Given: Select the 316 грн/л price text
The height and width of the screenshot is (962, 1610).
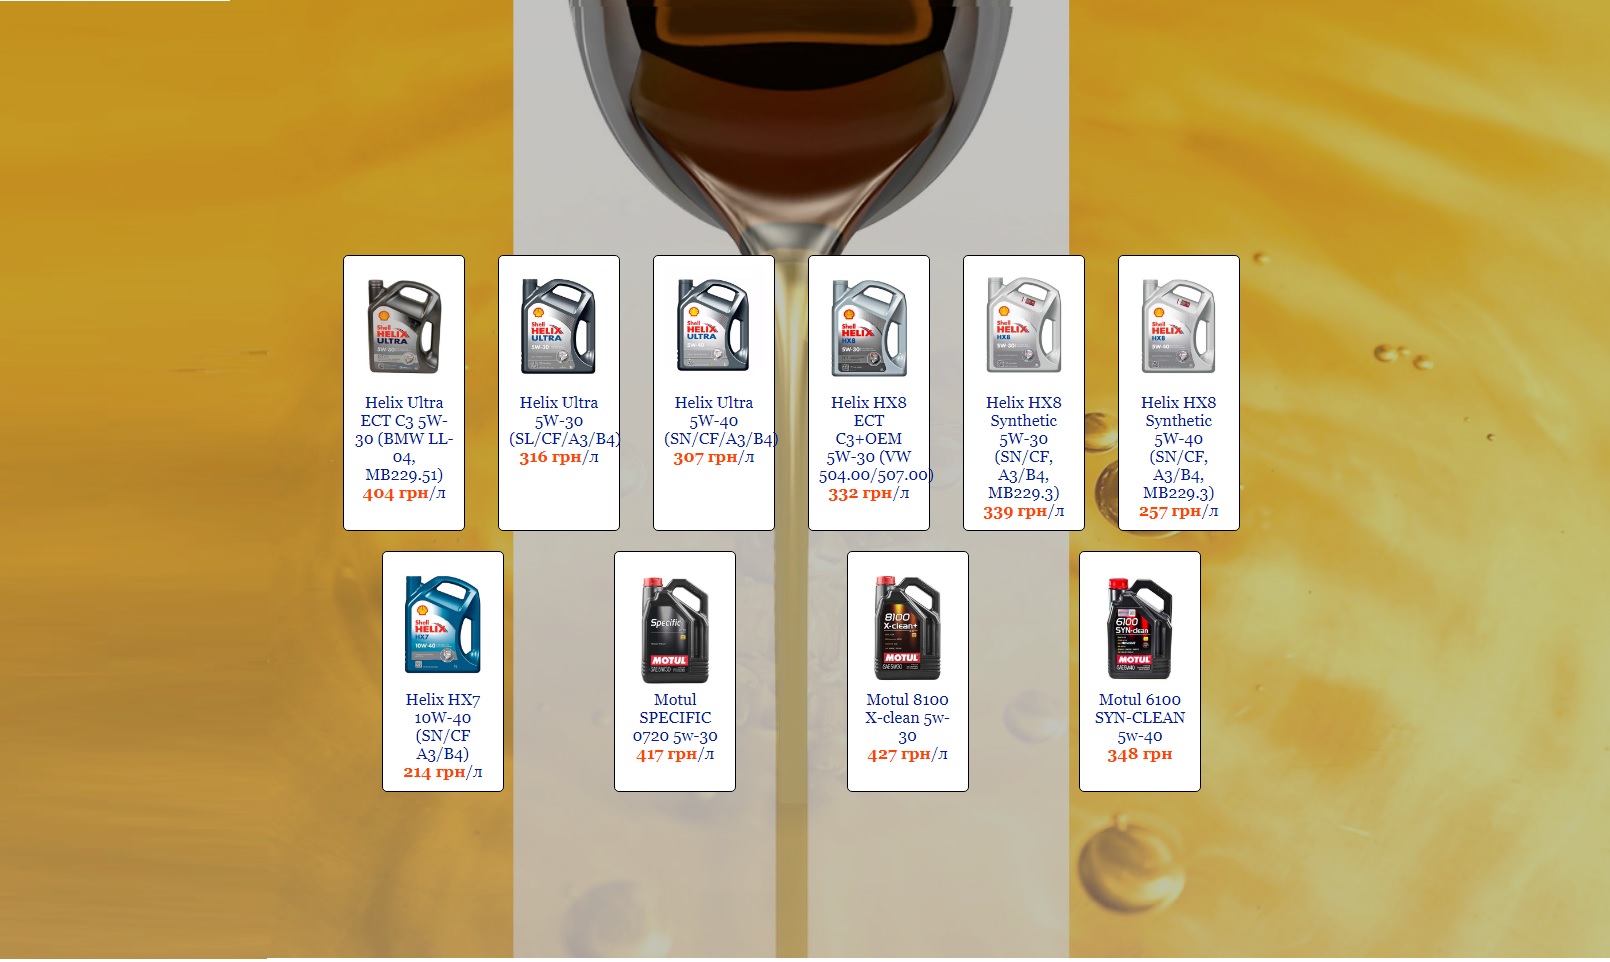Looking at the screenshot, I should pyautogui.click(x=559, y=457).
